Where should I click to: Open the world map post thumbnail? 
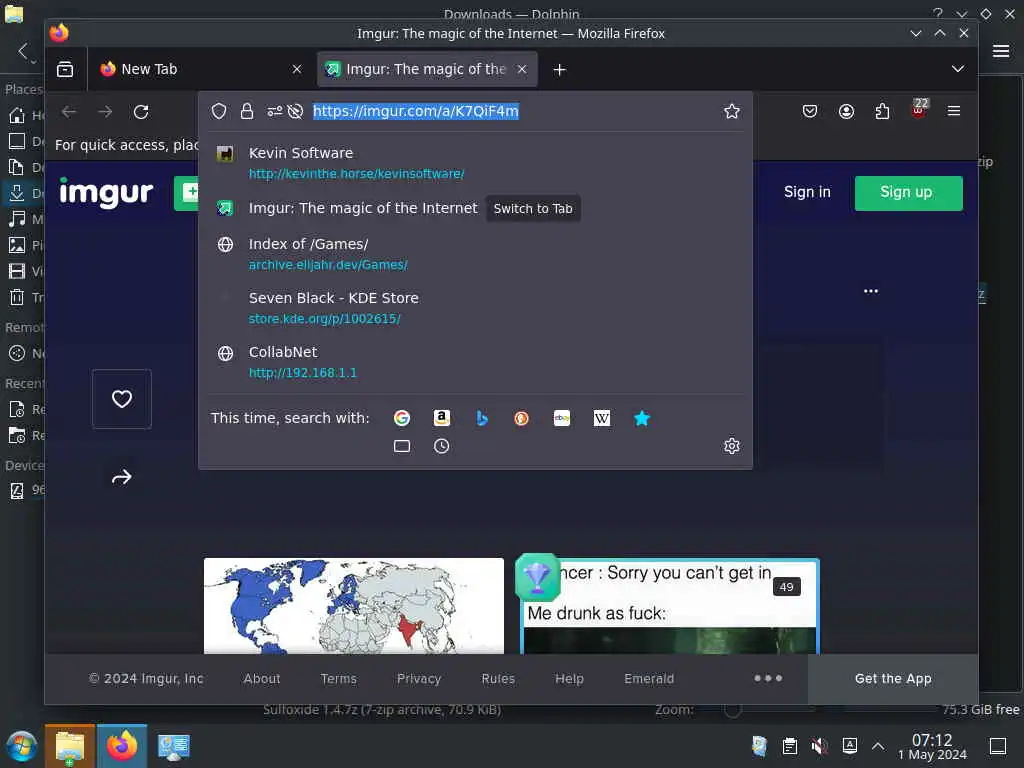point(354,606)
